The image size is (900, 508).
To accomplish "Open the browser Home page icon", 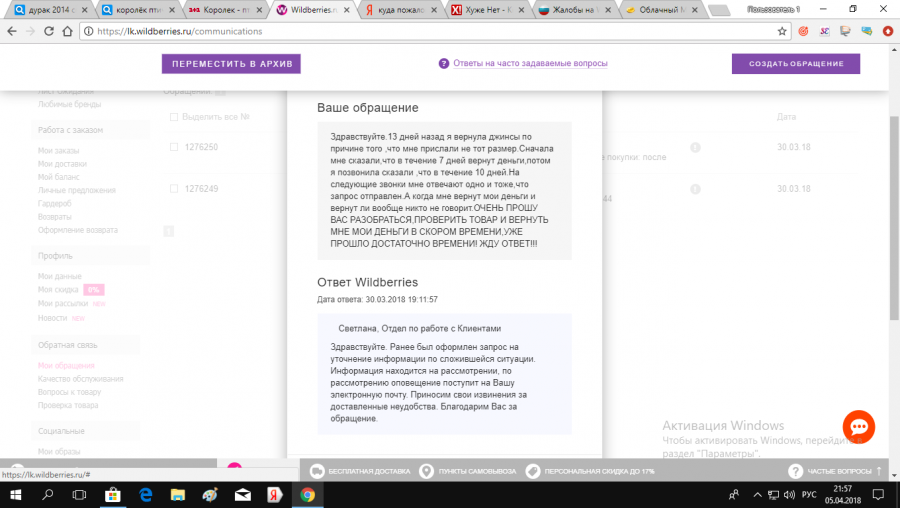I will click(x=67, y=31).
